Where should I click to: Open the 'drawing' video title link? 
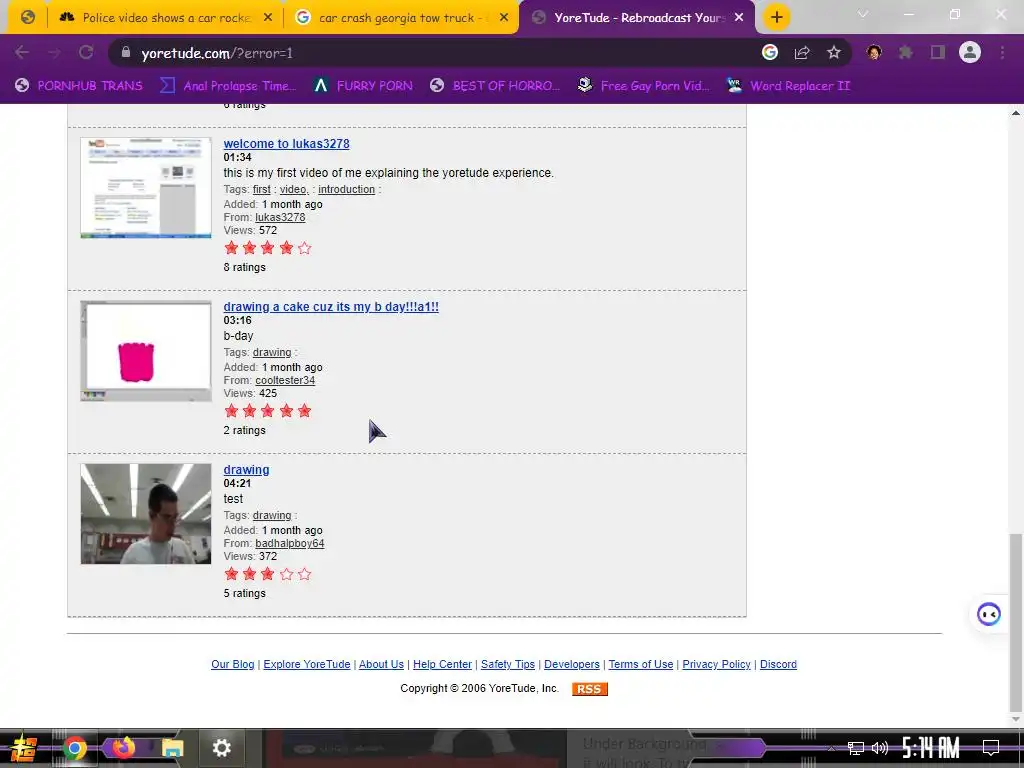(246, 470)
